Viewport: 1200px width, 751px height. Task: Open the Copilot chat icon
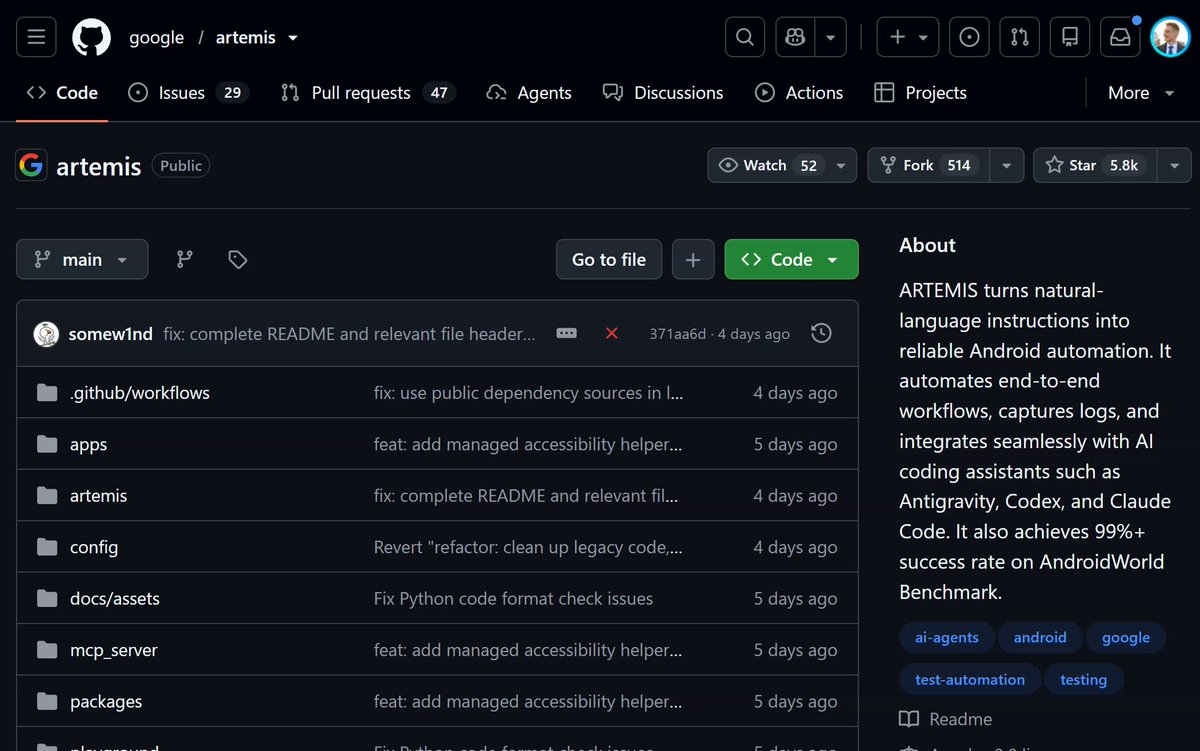coord(796,37)
